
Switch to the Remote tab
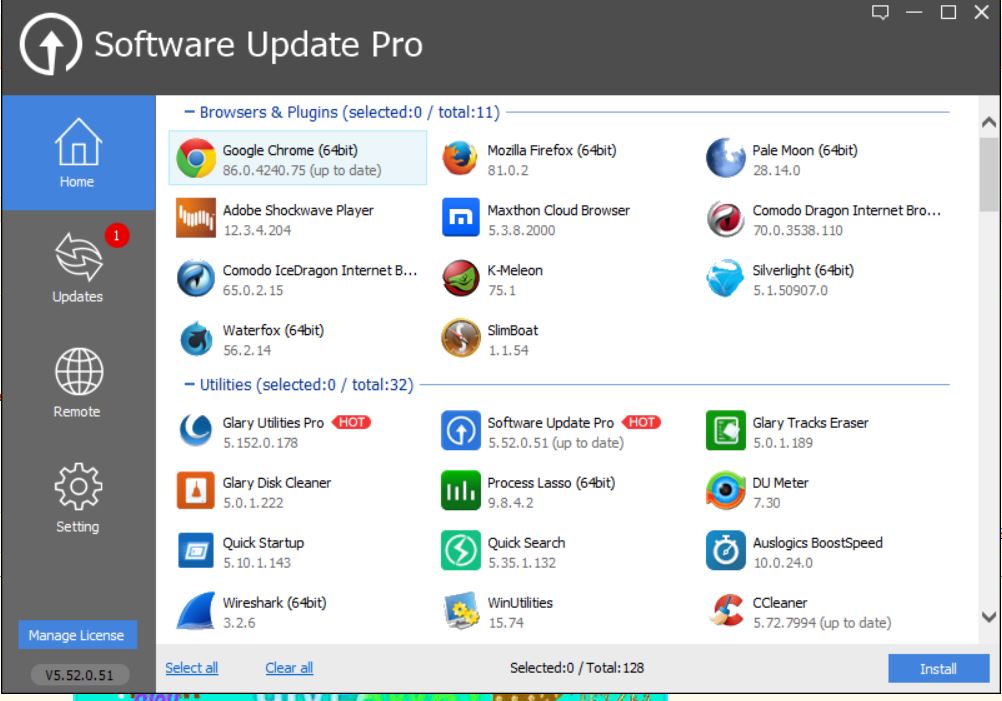[x=78, y=383]
